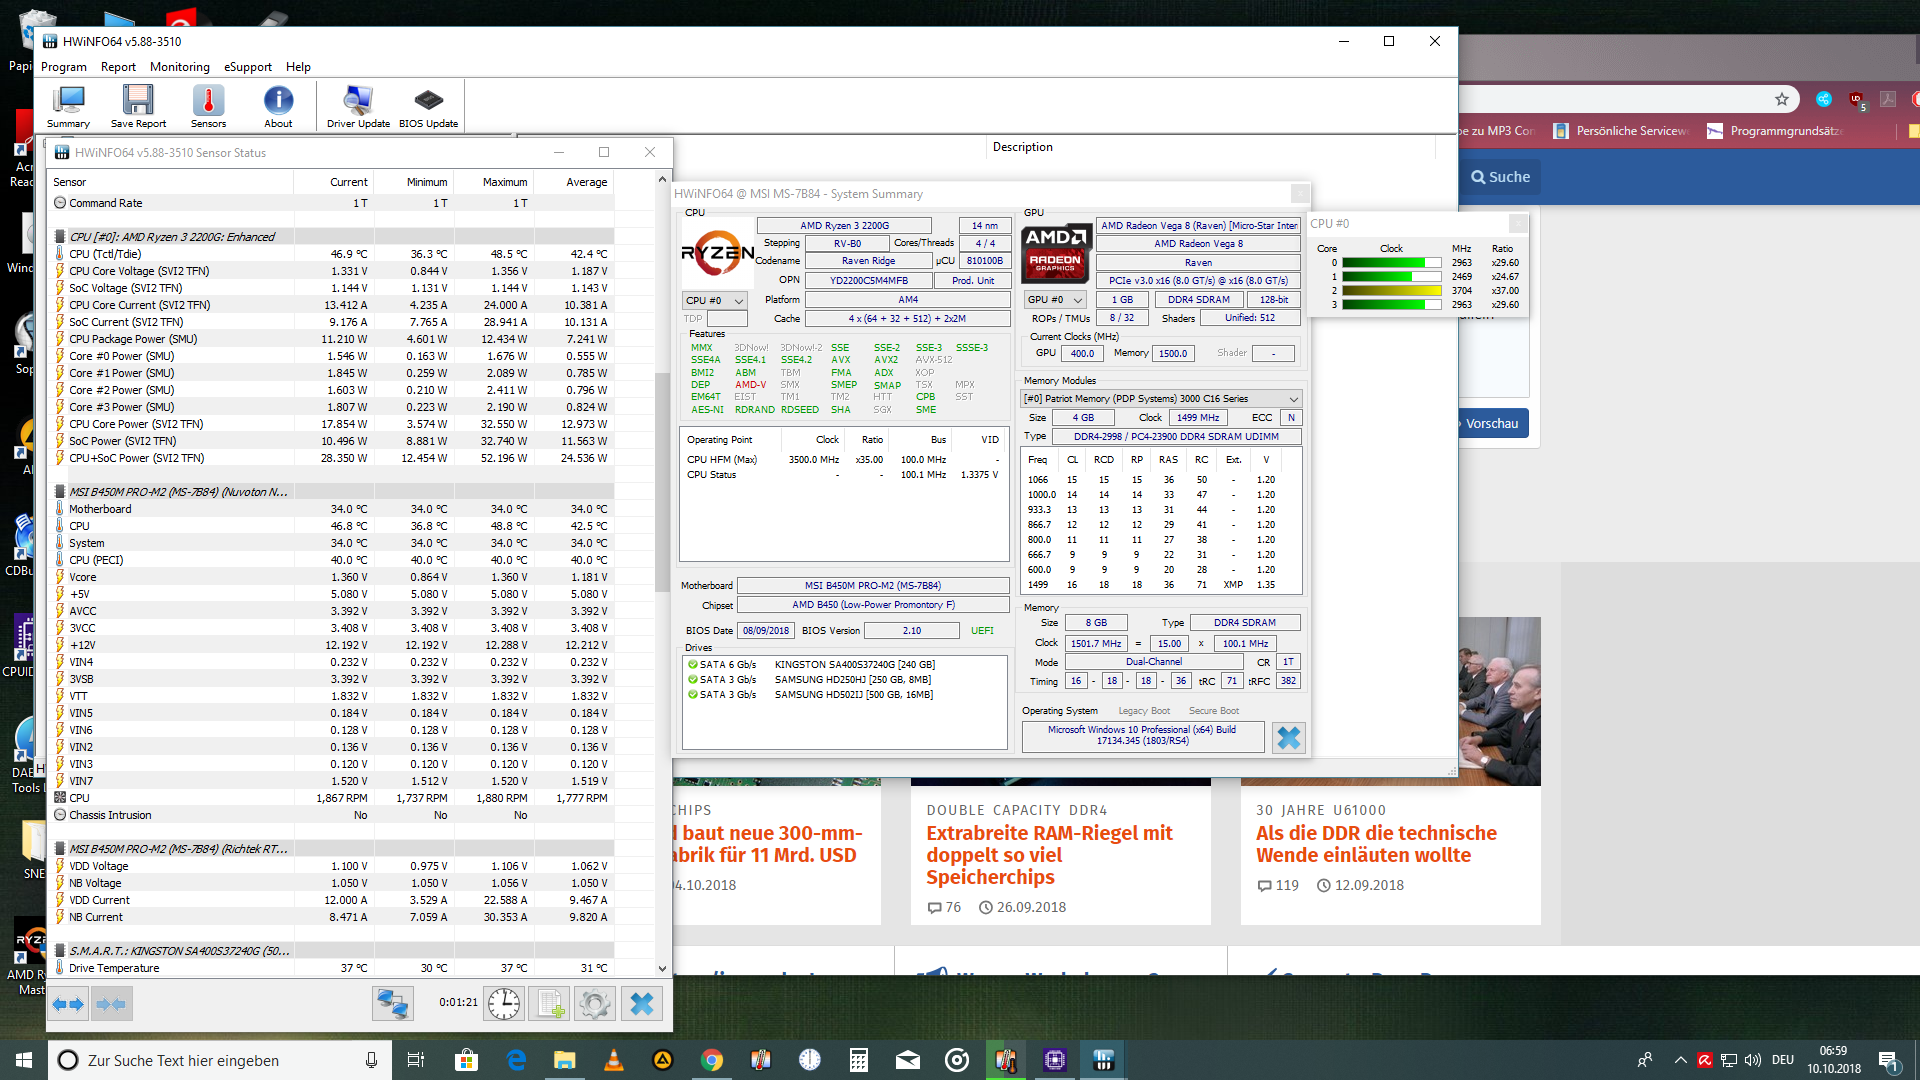This screenshot has height=1080, width=1920.
Task: Open the Summary toolbar icon
Action: [x=68, y=105]
